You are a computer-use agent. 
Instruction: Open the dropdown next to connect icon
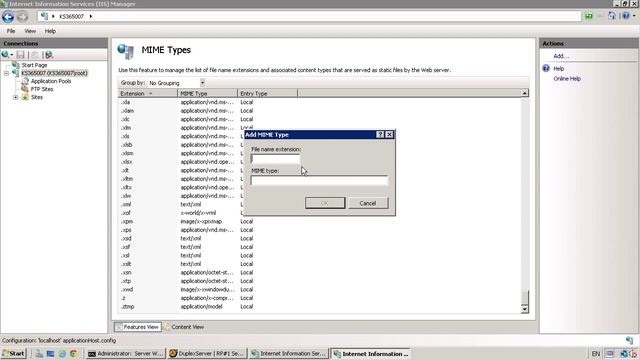11,55
